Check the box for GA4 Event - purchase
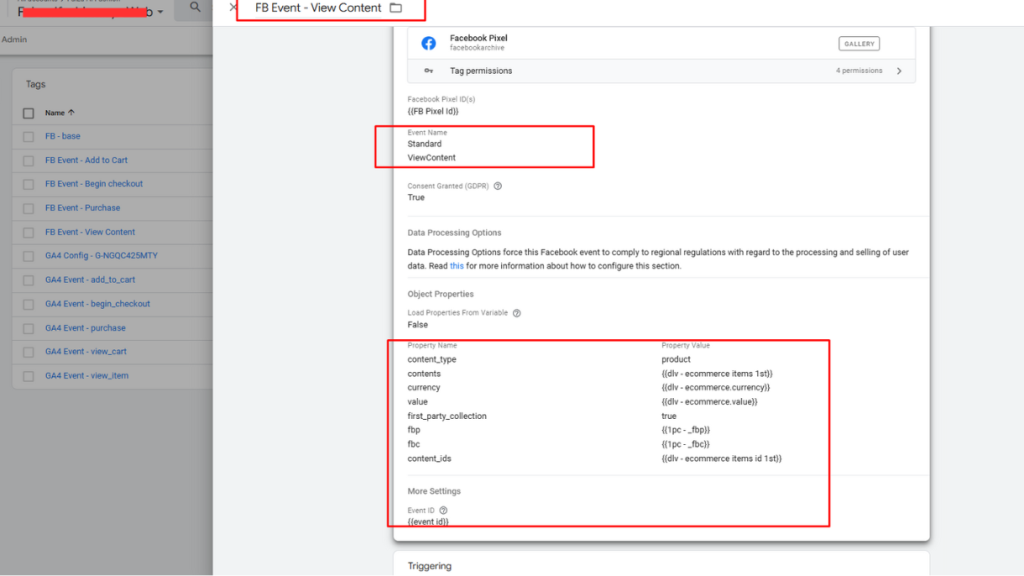The height and width of the screenshot is (576, 1024). [x=28, y=328]
